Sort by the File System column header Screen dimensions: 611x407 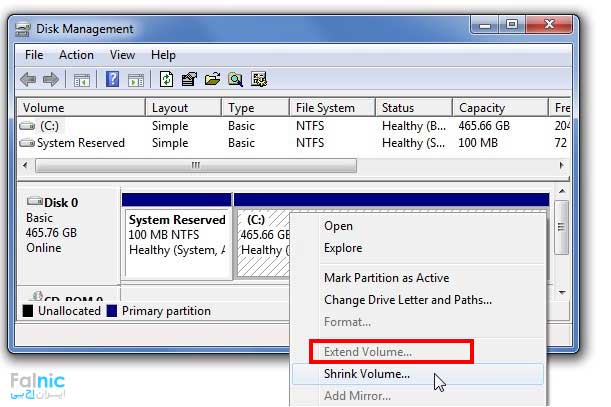[325, 108]
